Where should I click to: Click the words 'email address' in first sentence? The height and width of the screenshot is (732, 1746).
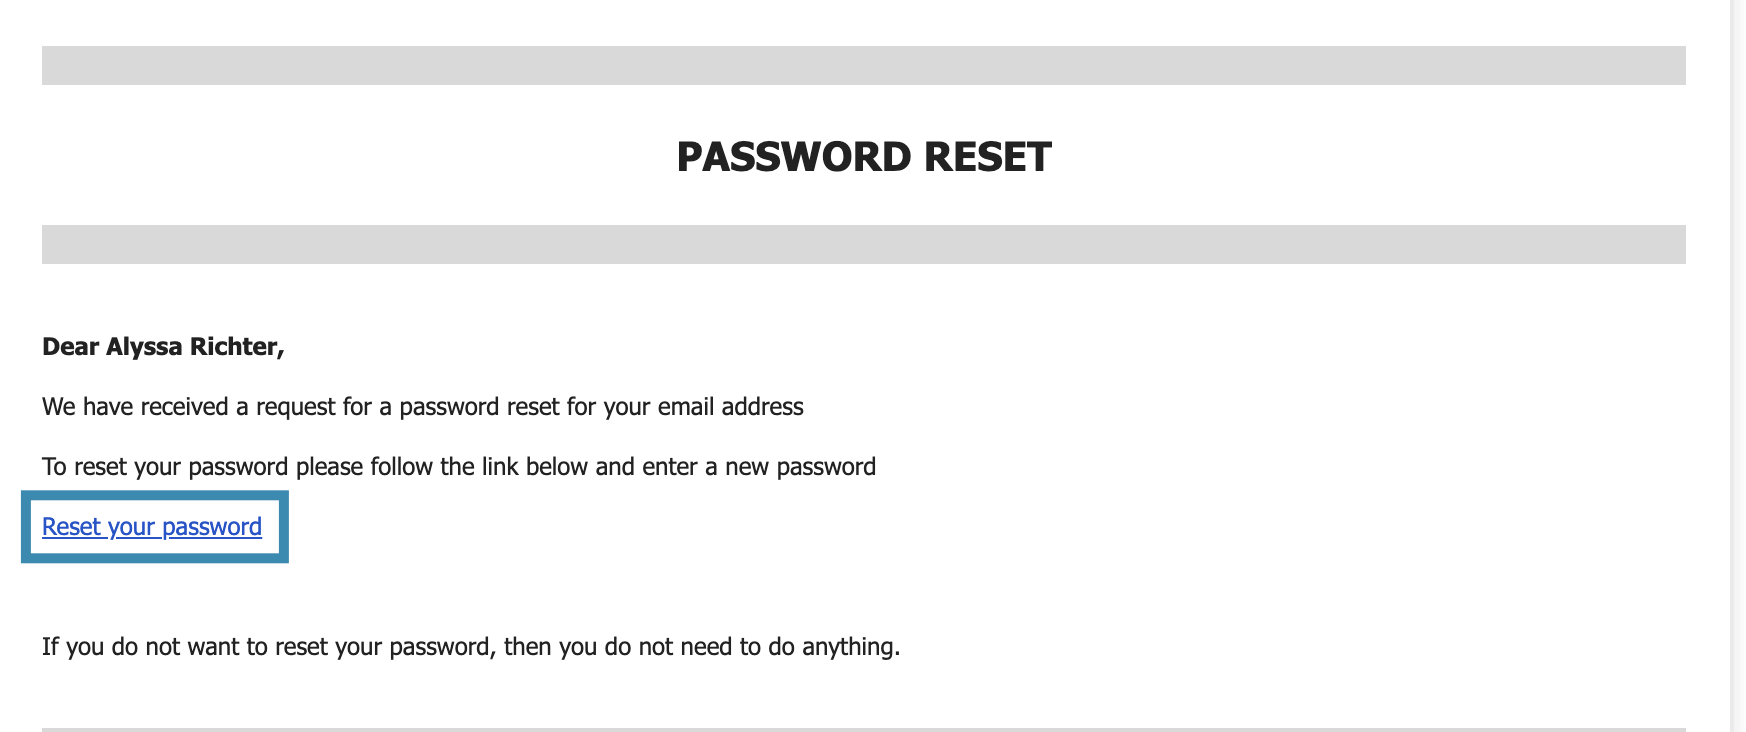click(731, 407)
